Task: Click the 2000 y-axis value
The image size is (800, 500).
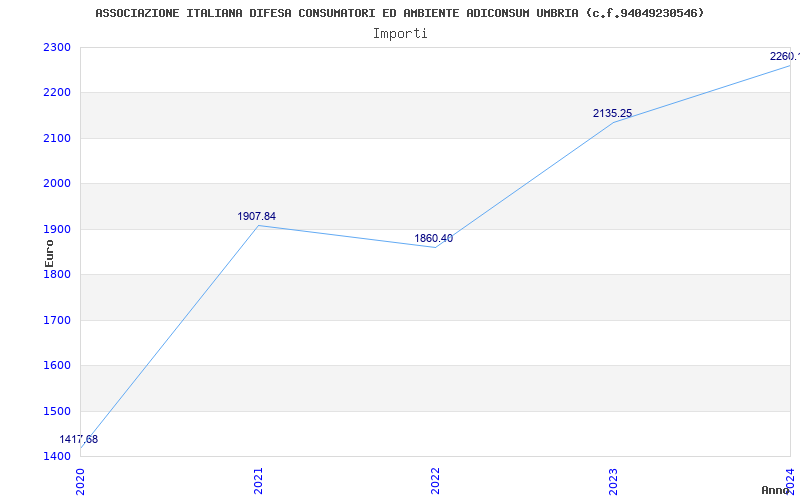Action: click(x=57, y=184)
